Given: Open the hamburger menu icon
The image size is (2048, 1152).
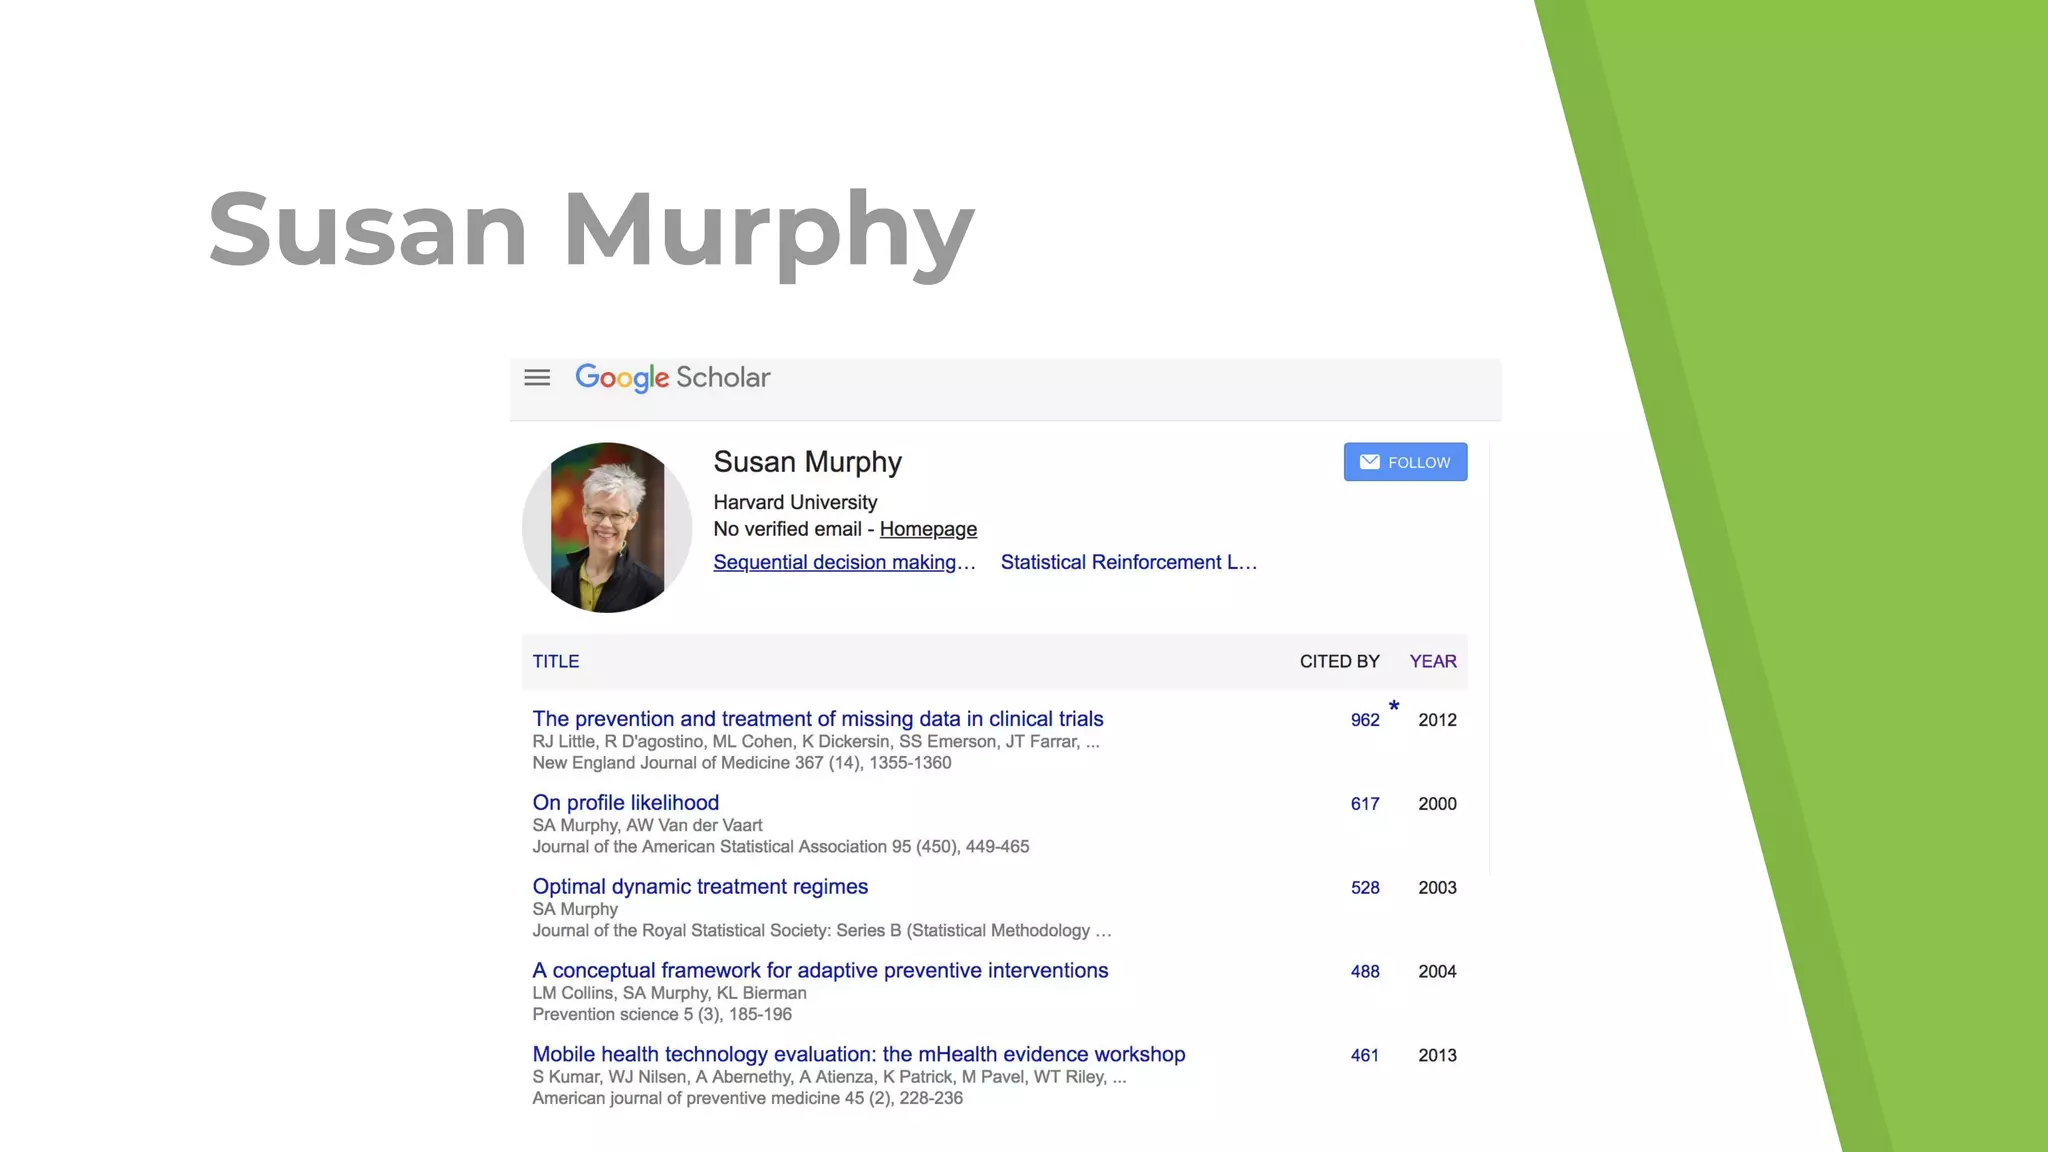Looking at the screenshot, I should coord(537,378).
